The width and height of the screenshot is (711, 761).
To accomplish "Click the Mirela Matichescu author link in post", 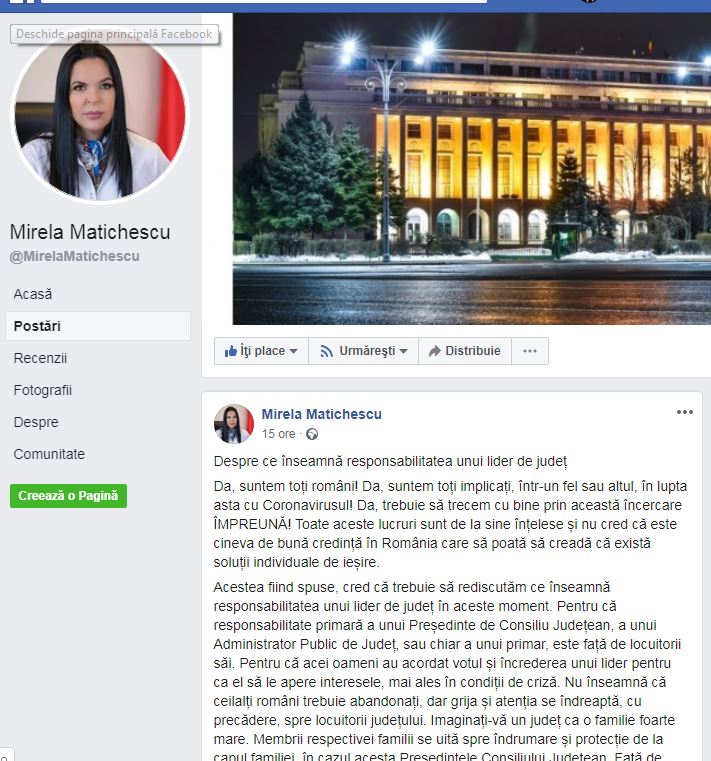I will pos(321,414).
